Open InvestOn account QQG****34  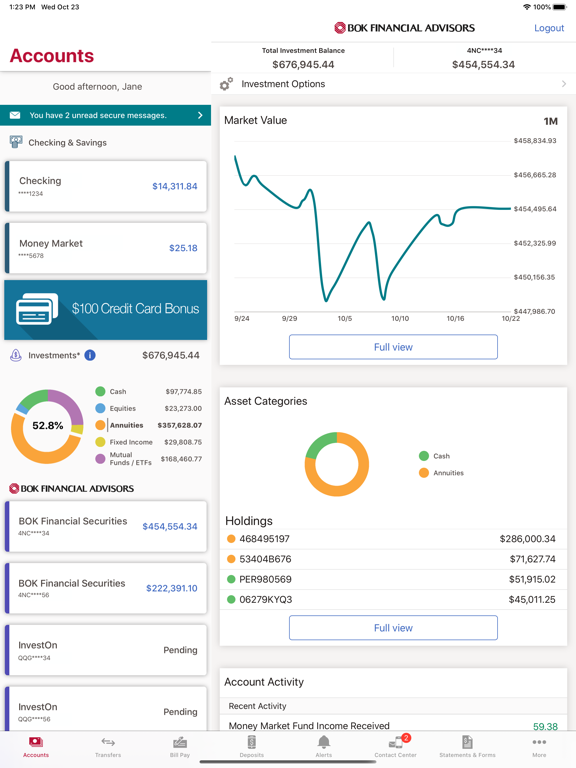click(106, 650)
